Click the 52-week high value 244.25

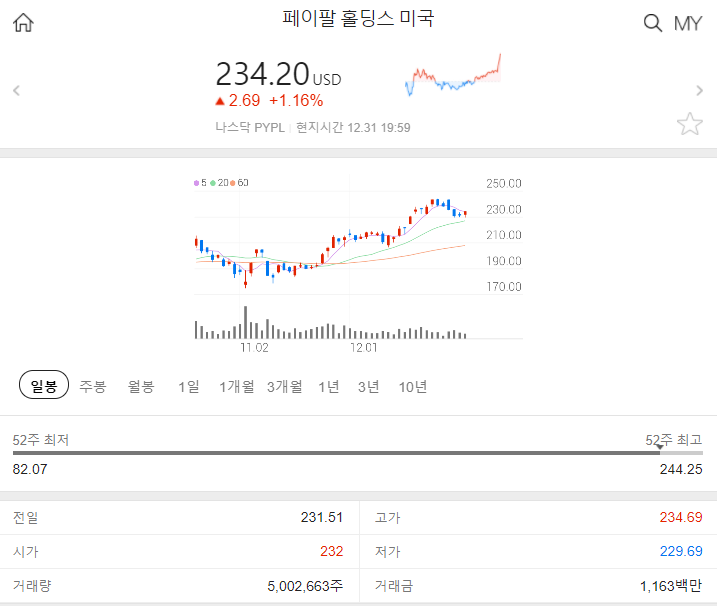click(681, 469)
